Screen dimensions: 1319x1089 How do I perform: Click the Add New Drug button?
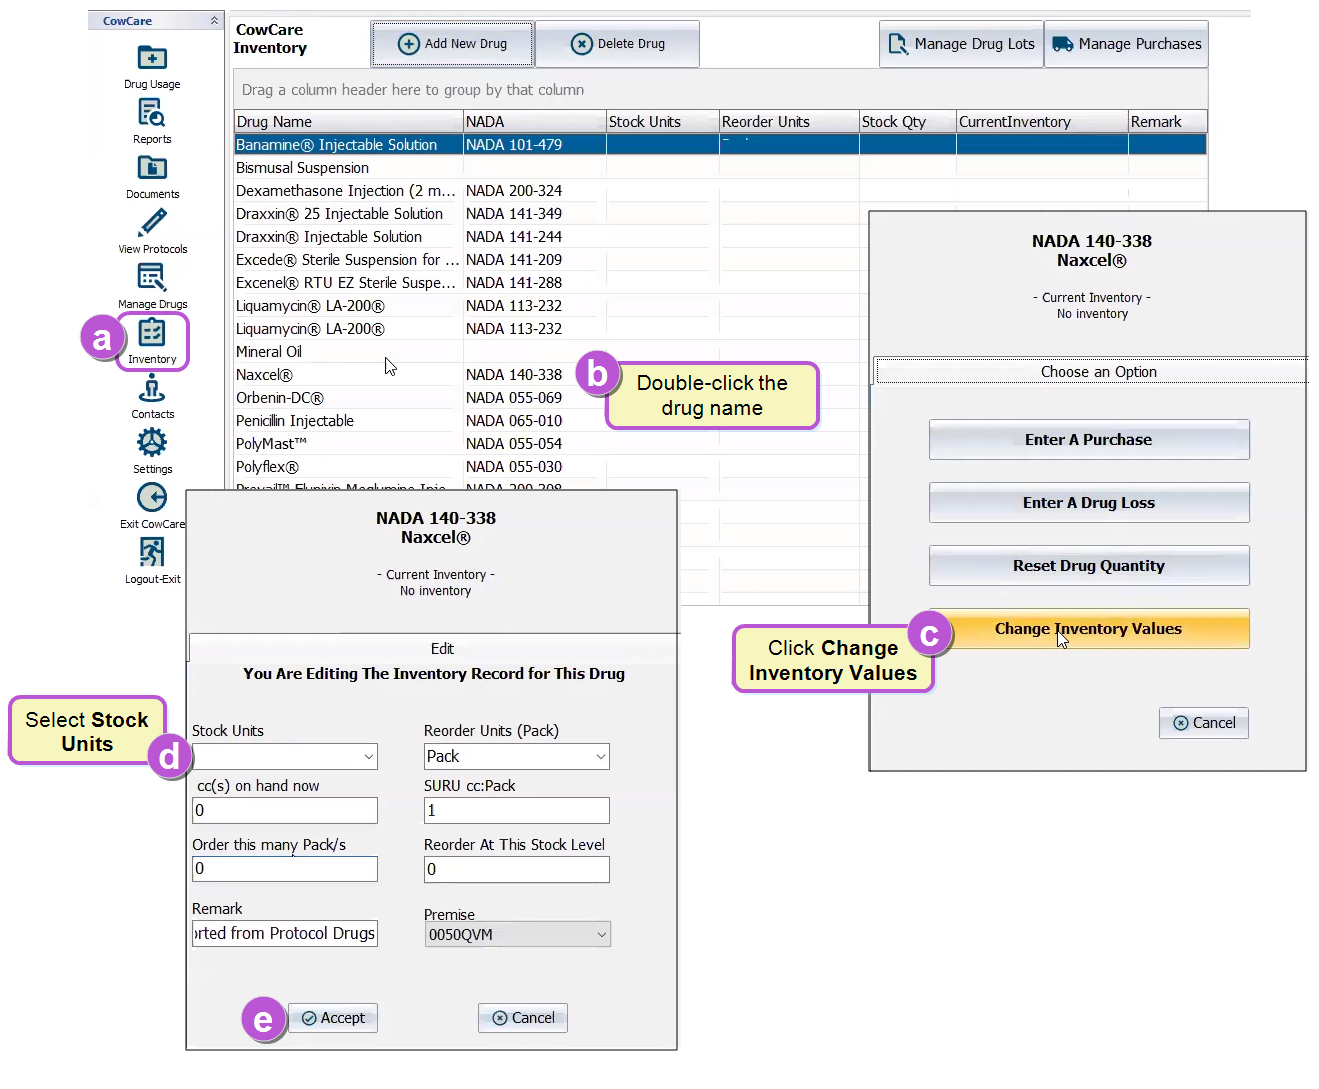(x=452, y=44)
